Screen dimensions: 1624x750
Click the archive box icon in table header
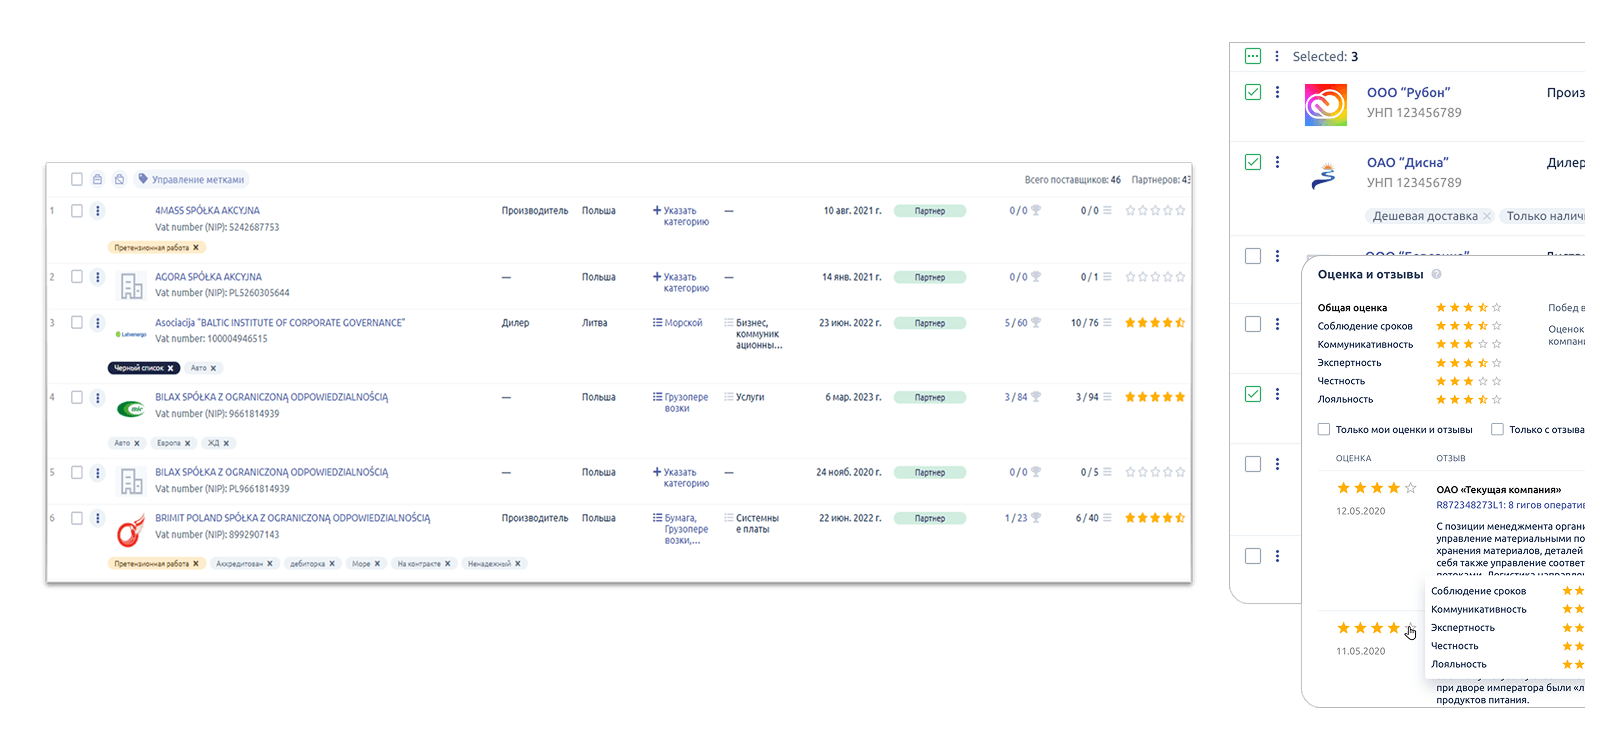[98, 180]
